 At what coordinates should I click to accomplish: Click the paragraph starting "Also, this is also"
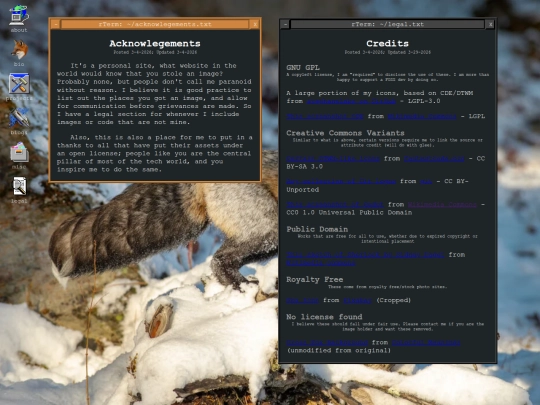tap(155, 153)
